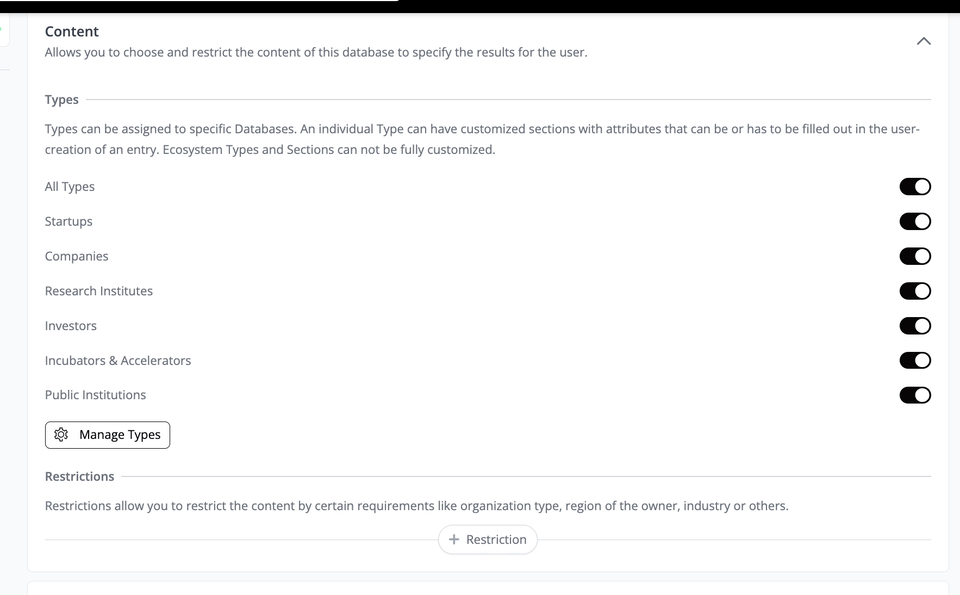
Task: Click the 'Research Institutes' label text
Action: pyautogui.click(x=99, y=291)
